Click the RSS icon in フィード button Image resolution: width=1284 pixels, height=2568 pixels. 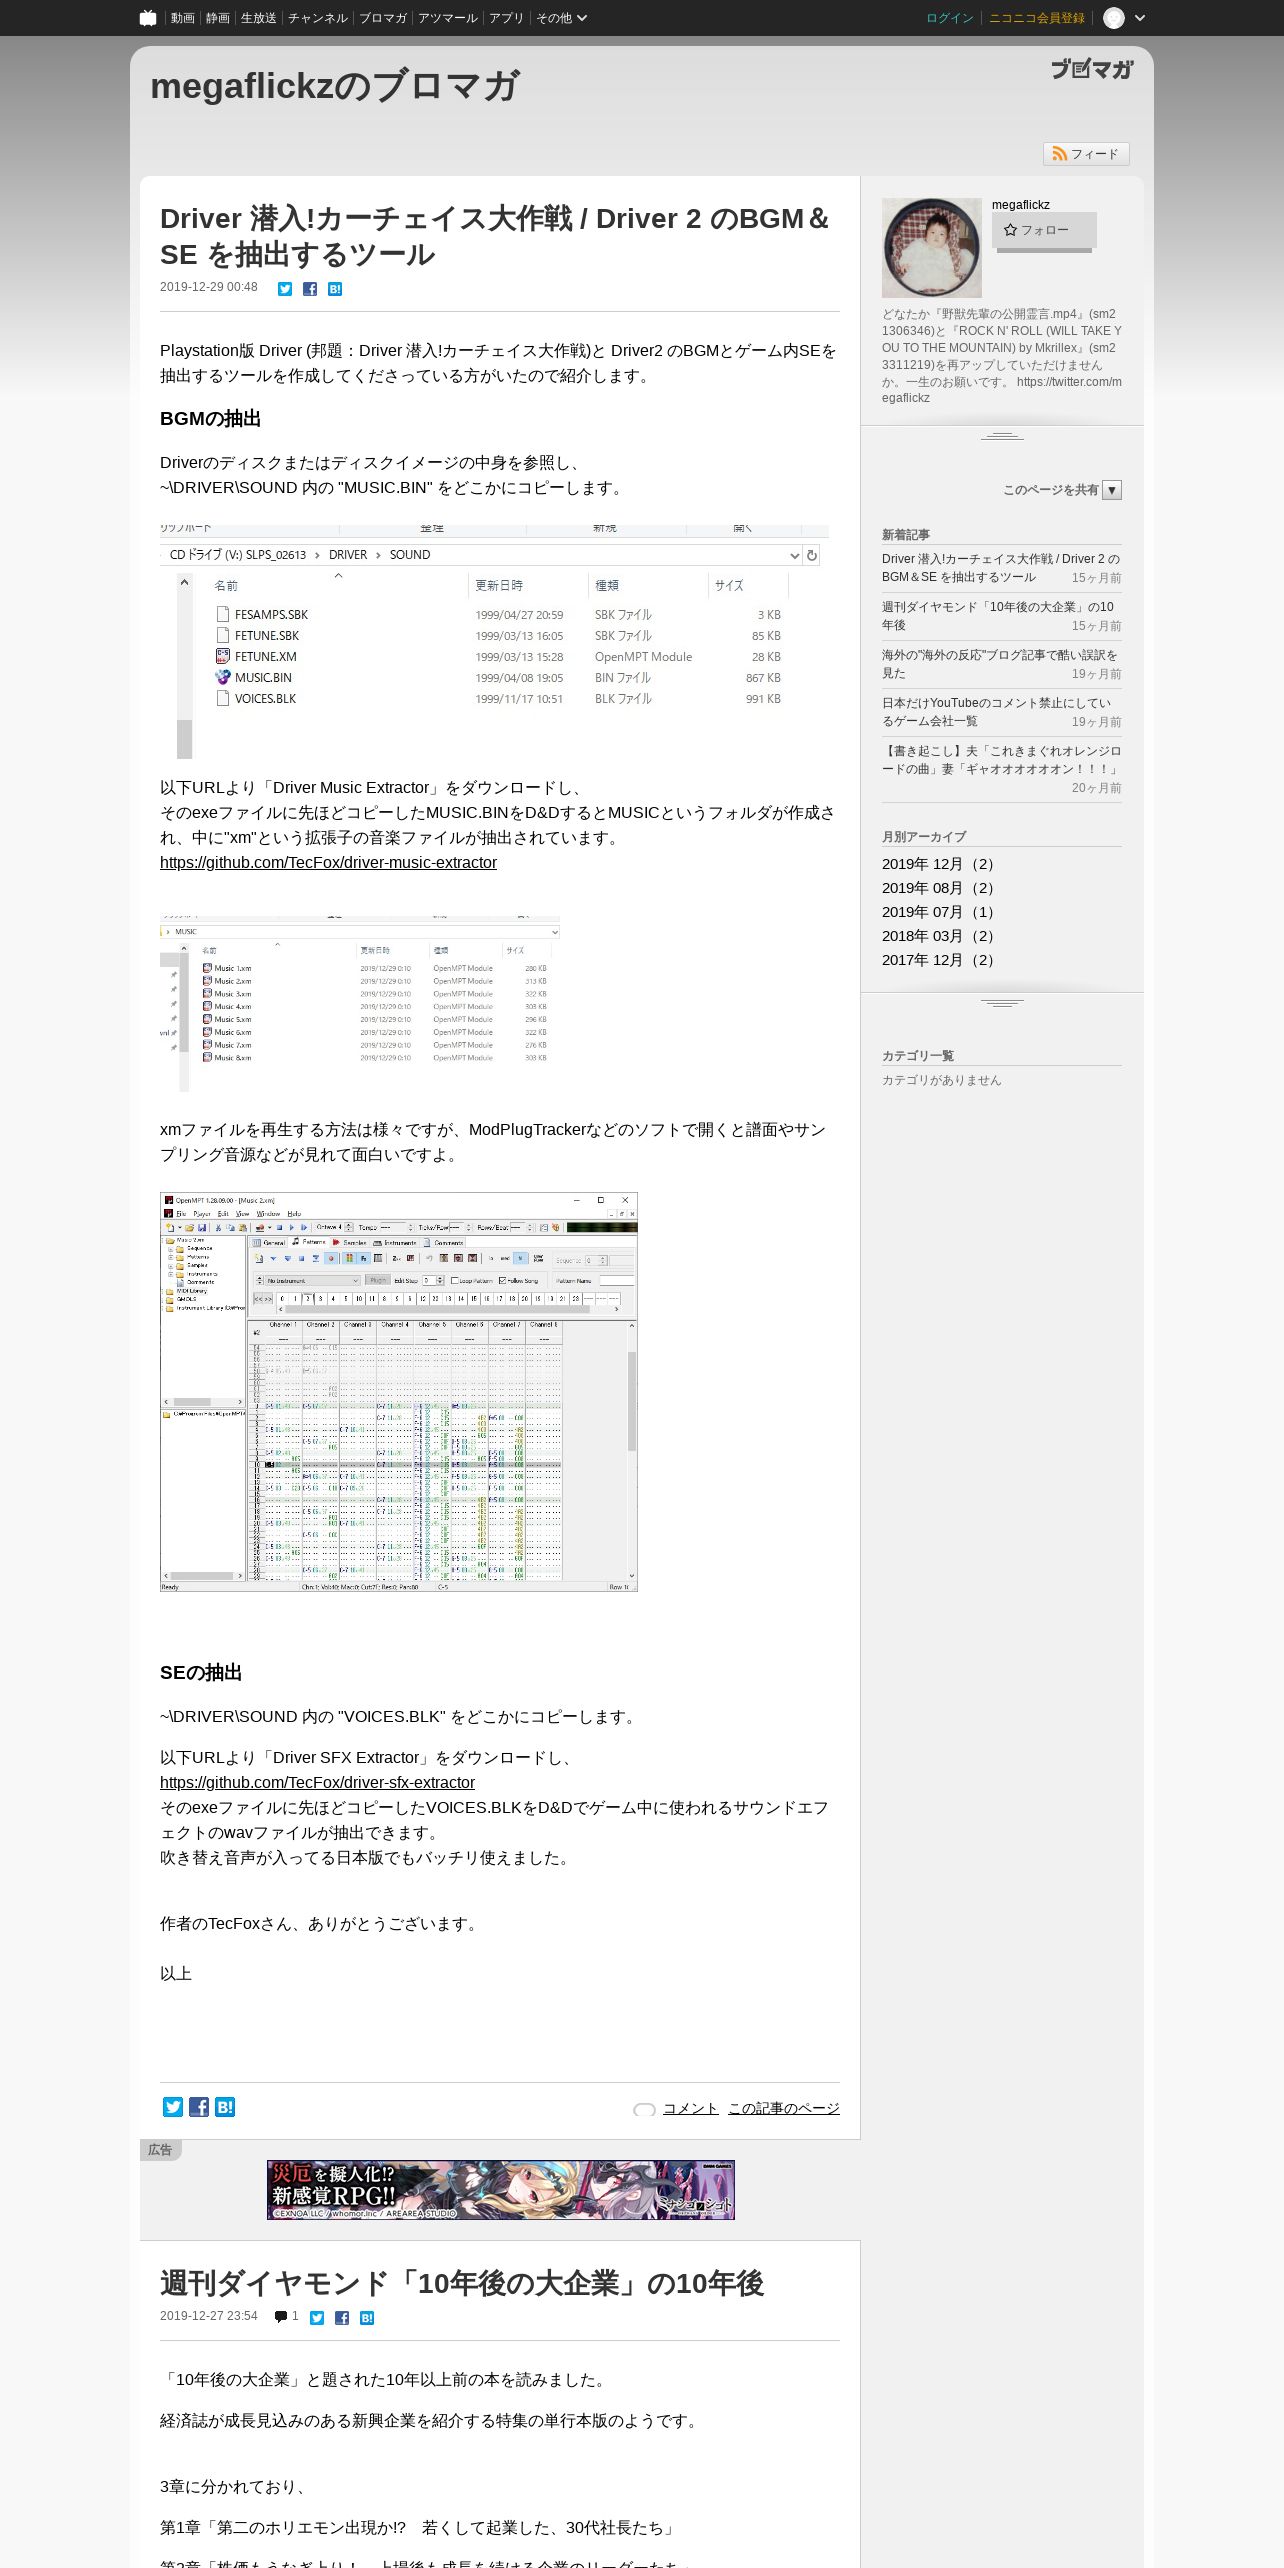coord(1059,154)
